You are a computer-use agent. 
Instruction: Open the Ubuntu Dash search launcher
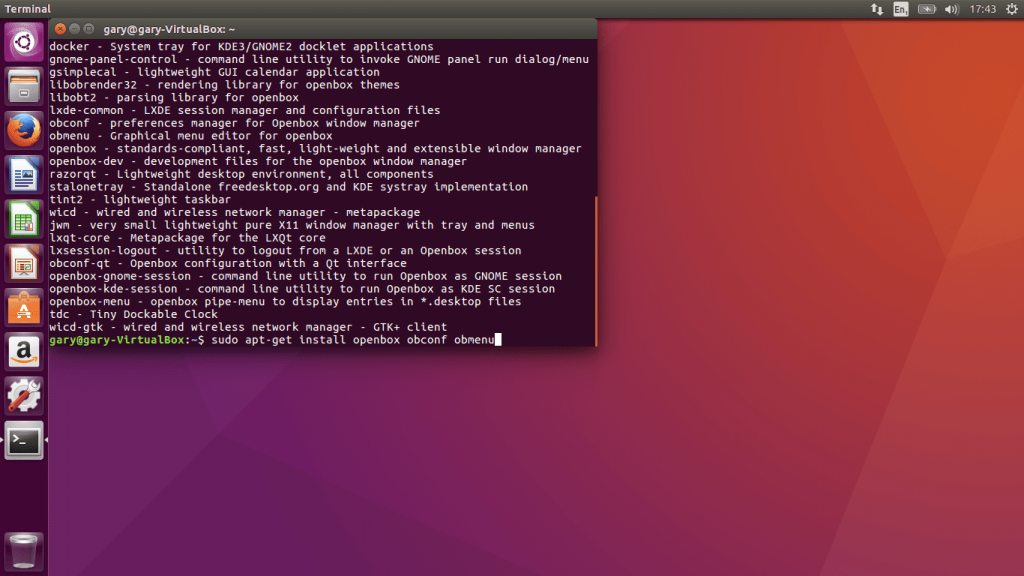pos(24,42)
